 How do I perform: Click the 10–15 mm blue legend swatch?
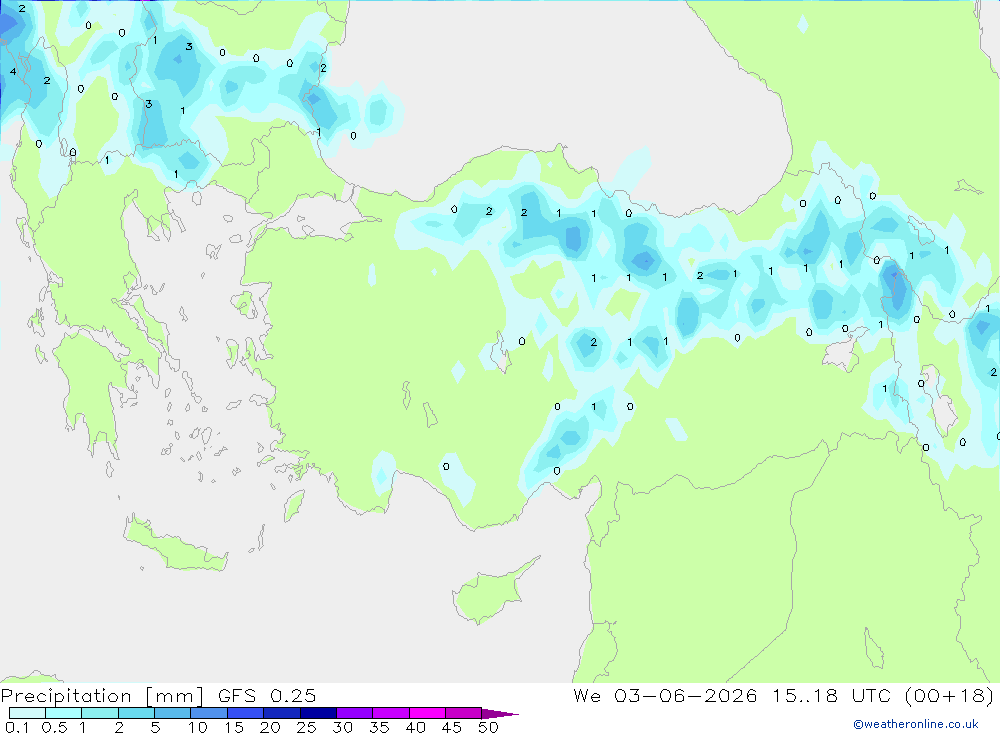click(x=209, y=713)
